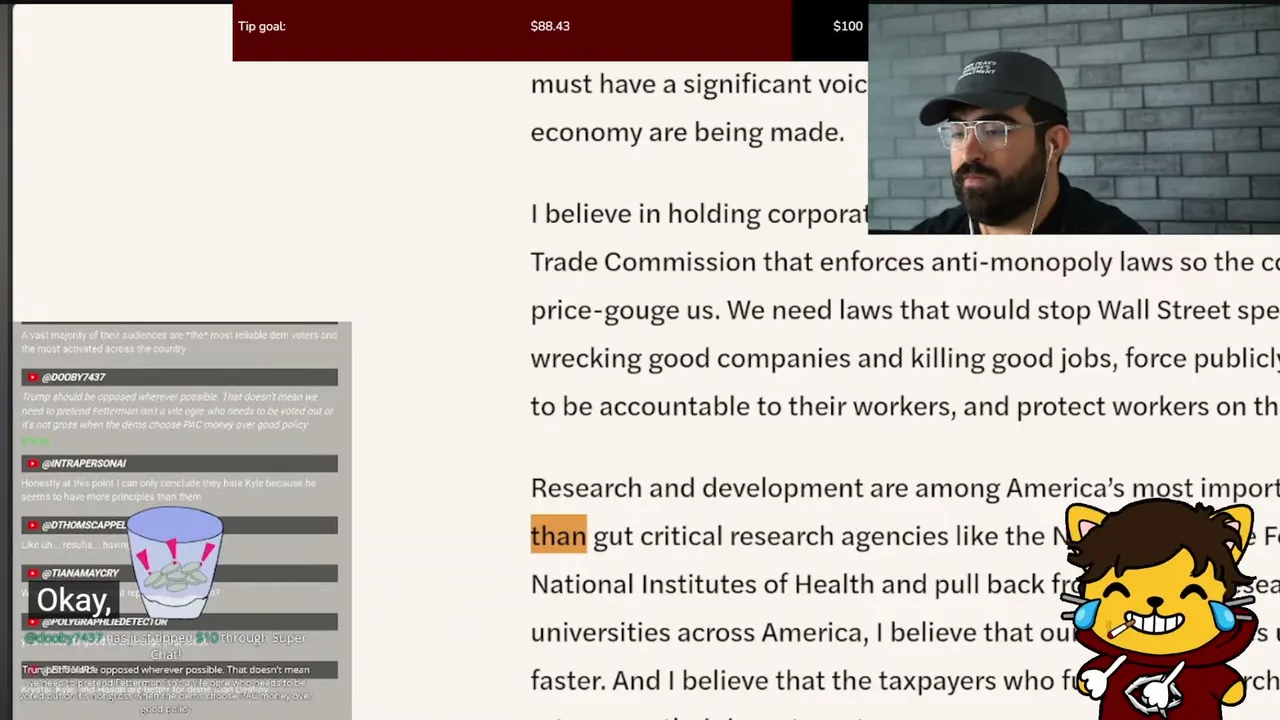Click the $88.43 current tip amount
This screenshot has height=720, width=1280.
(x=550, y=26)
